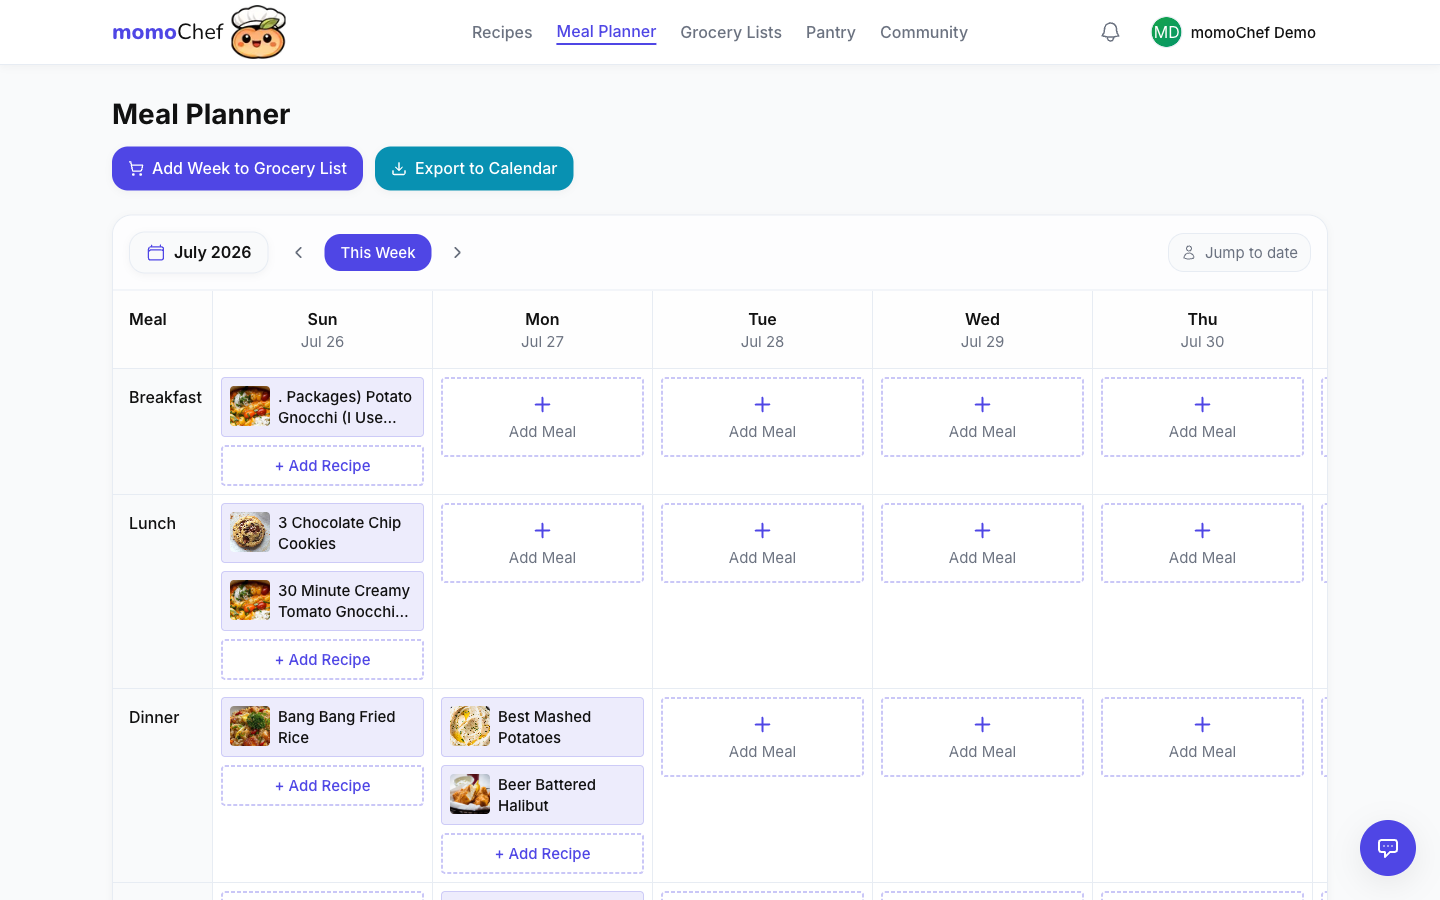Open Best Mashed Potatoes card

pyautogui.click(x=542, y=727)
